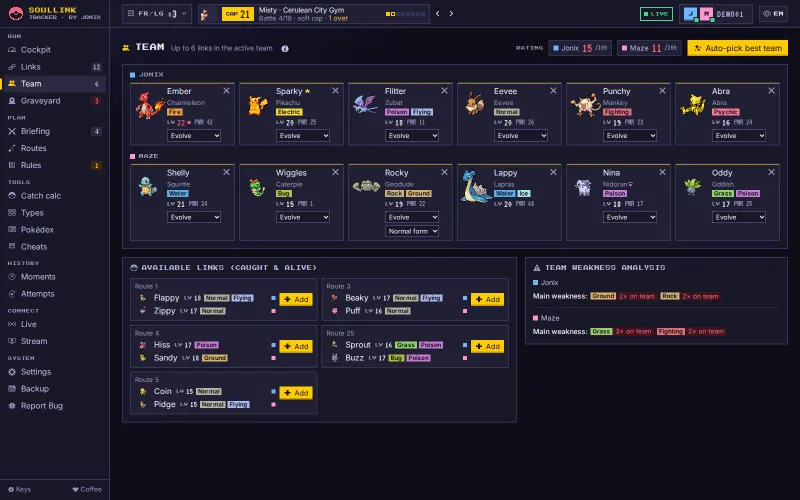Remove Shelly from the team
This screenshot has height=500, width=800.
227,172
